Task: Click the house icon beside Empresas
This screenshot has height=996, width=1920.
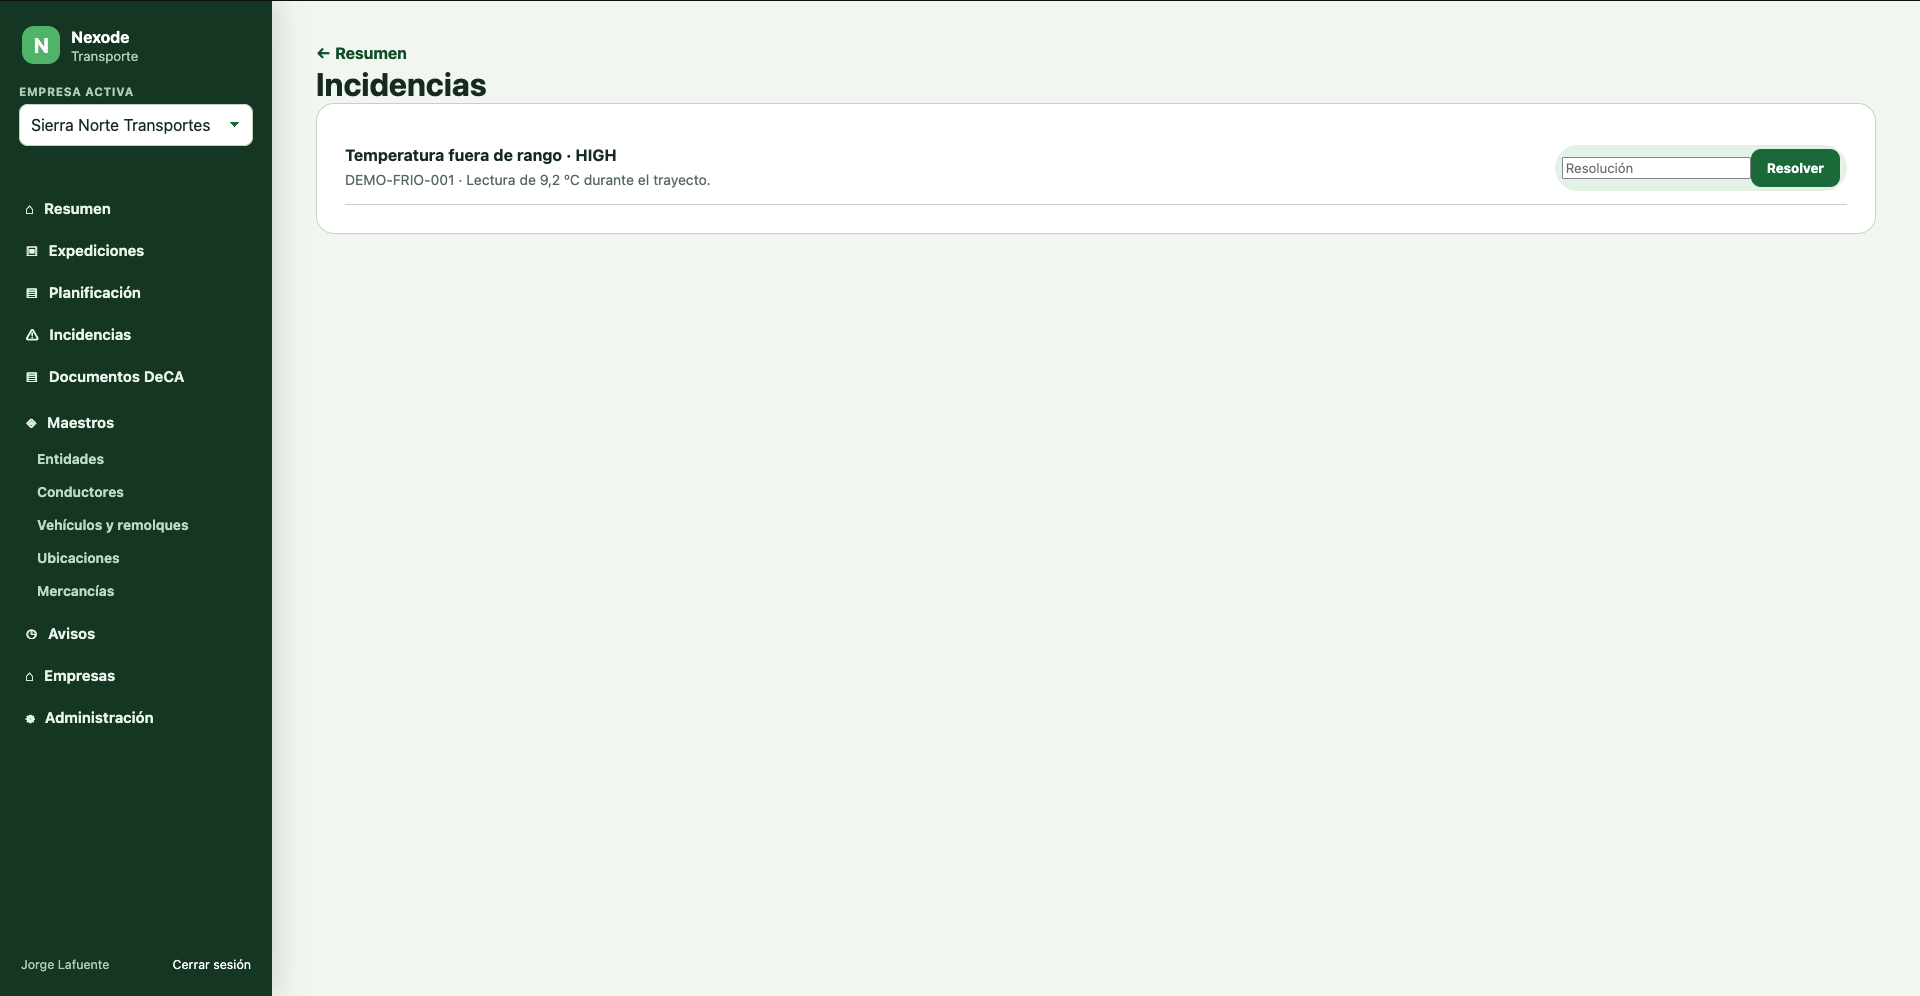Action: click(x=30, y=676)
